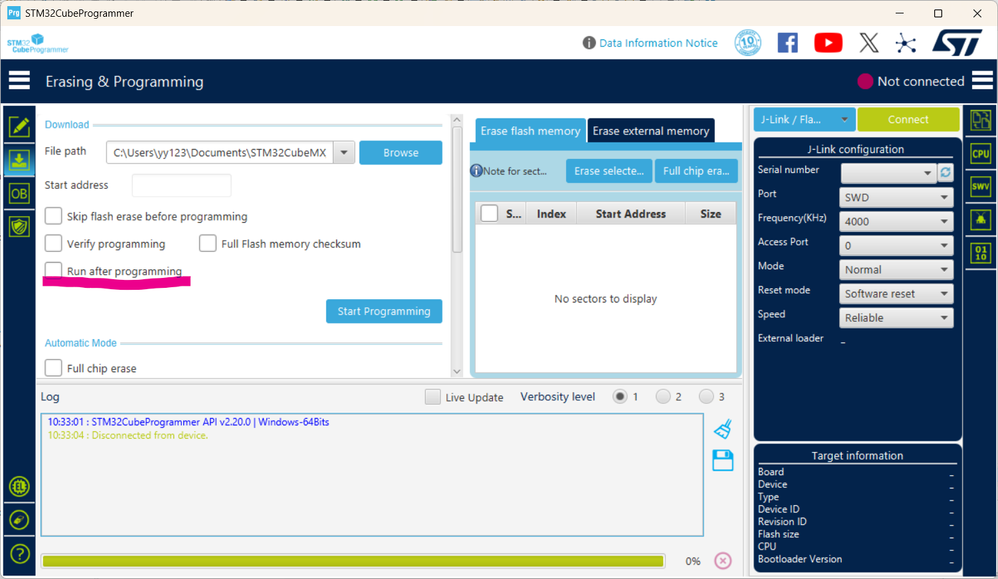
Task: Click the green progress bar
Action: (353, 561)
